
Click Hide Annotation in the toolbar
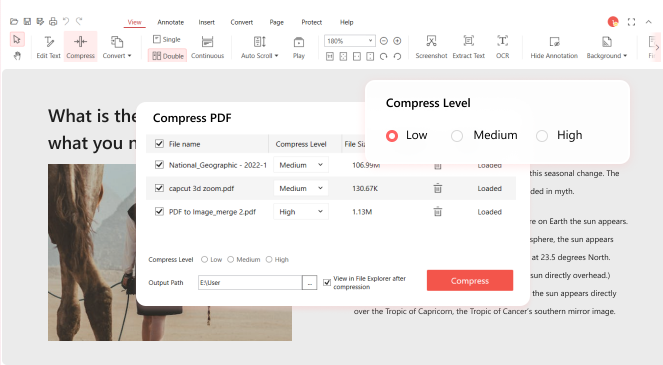554,47
